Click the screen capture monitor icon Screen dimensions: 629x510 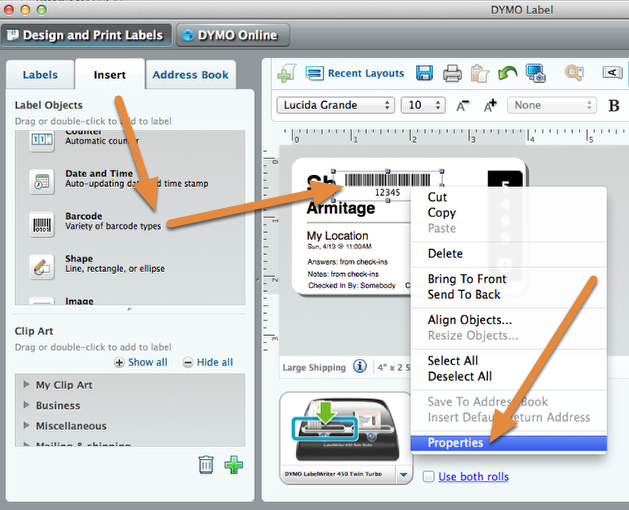click(536, 73)
